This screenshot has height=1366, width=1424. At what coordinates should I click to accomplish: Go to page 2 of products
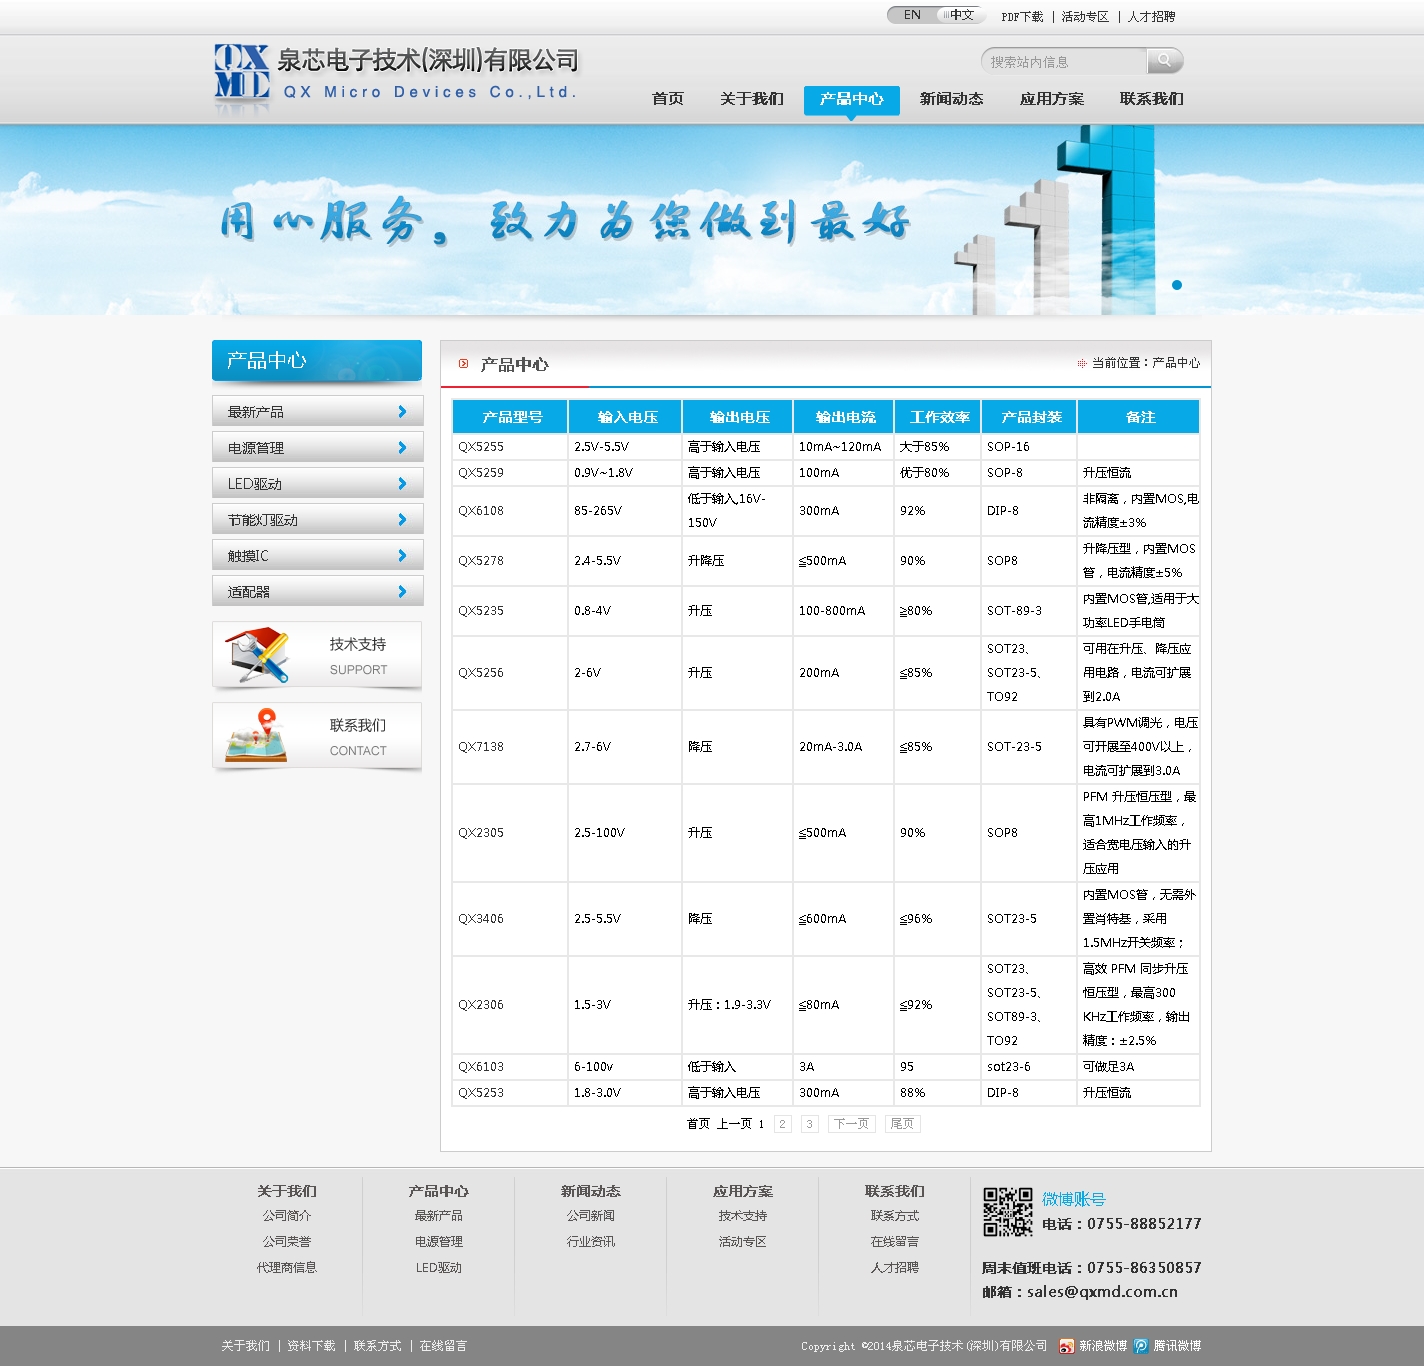click(x=783, y=1123)
